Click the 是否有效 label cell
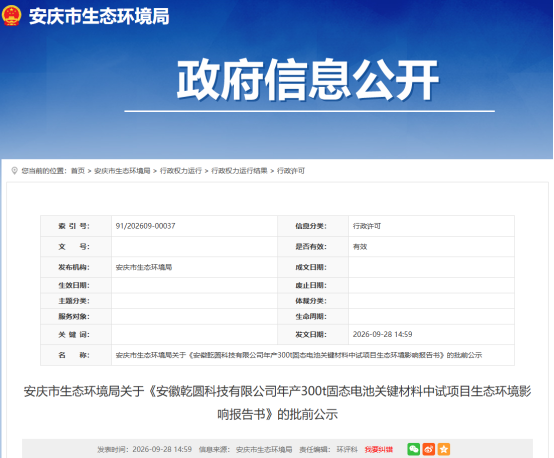The height and width of the screenshot is (458, 554). point(313,247)
